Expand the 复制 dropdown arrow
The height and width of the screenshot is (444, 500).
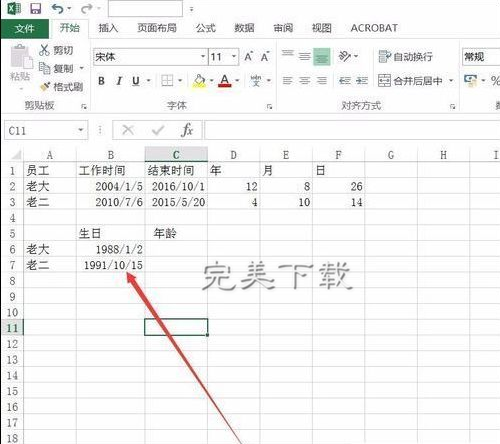click(x=82, y=68)
